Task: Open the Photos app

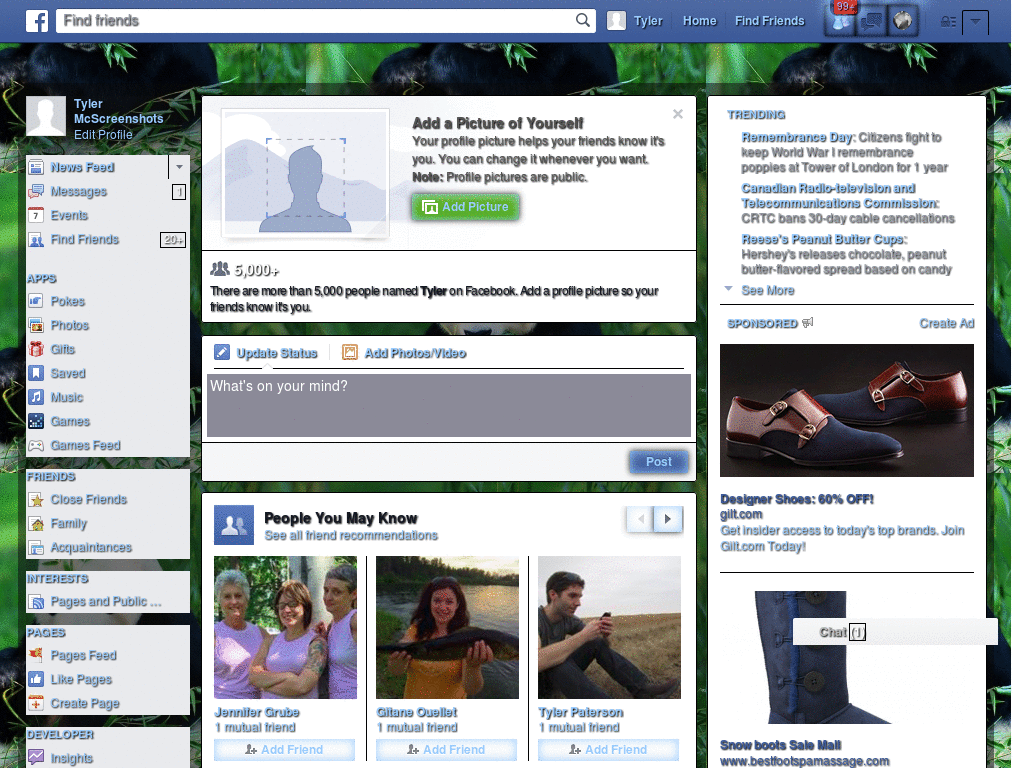Action: tap(70, 325)
